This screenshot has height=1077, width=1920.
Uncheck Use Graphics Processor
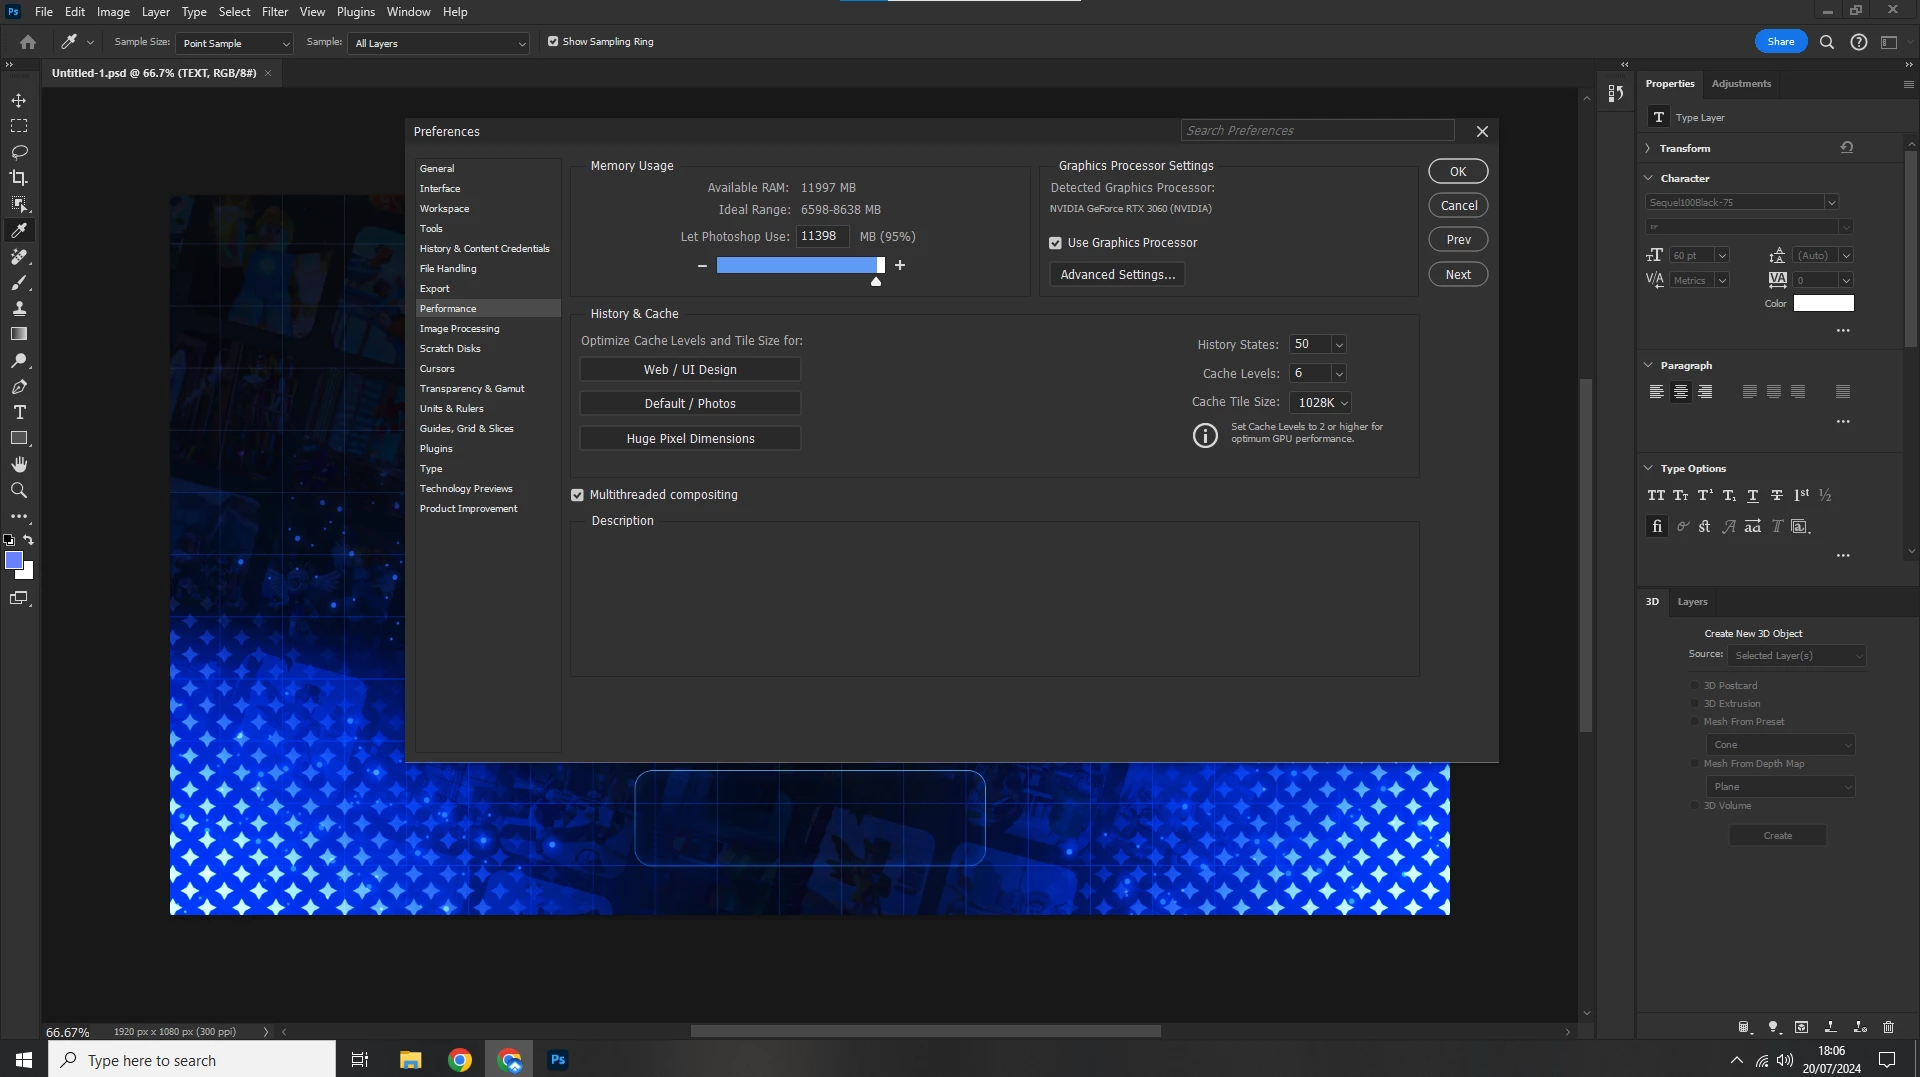click(1055, 243)
